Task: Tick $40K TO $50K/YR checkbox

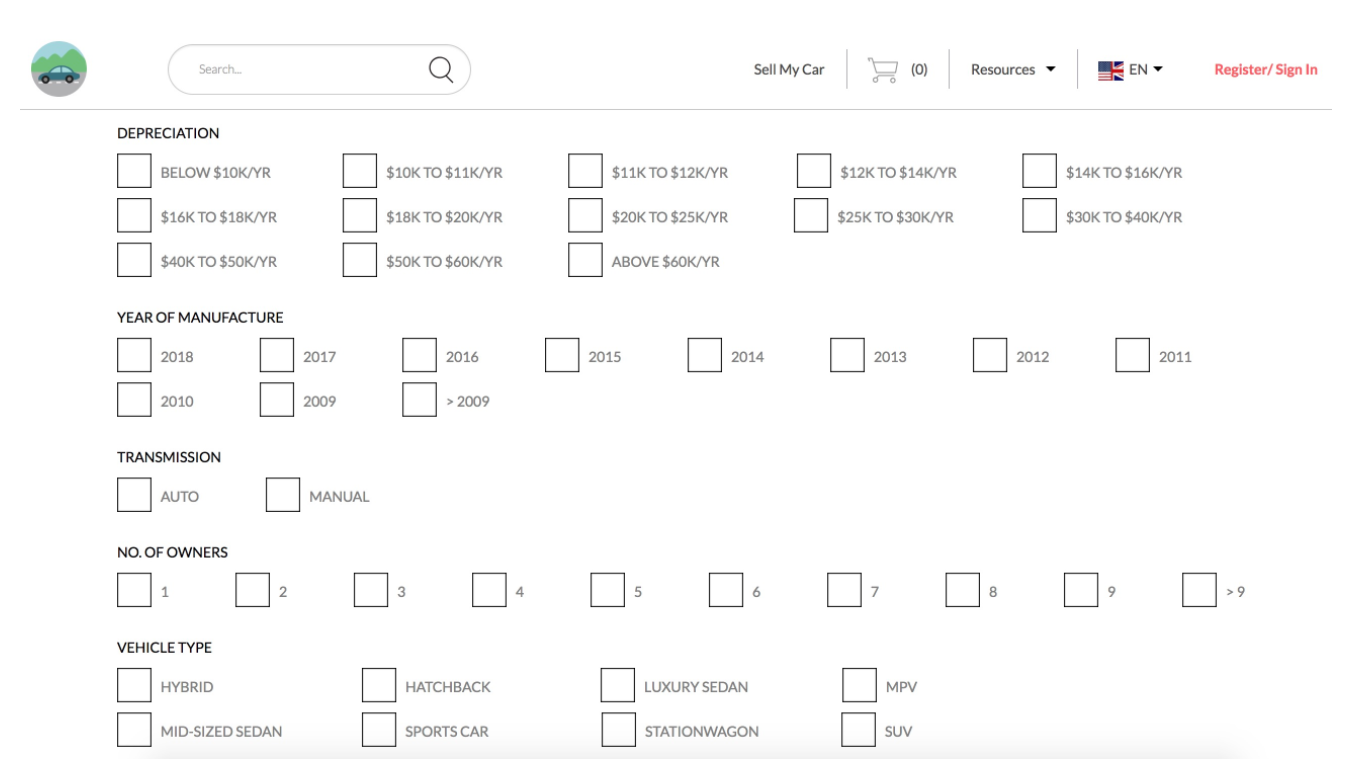Action: pyautogui.click(x=134, y=260)
